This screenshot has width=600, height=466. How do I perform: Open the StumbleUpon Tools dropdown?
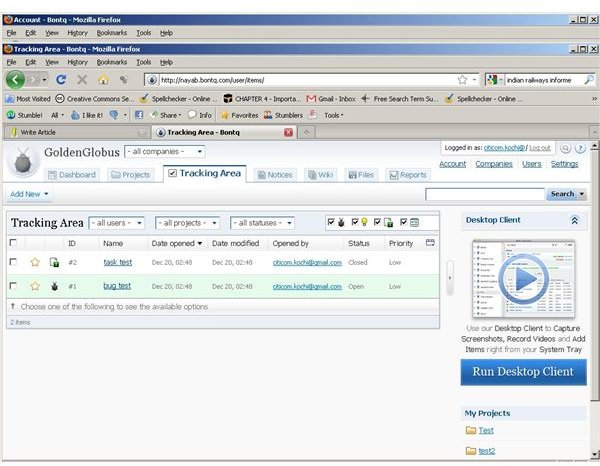click(333, 115)
